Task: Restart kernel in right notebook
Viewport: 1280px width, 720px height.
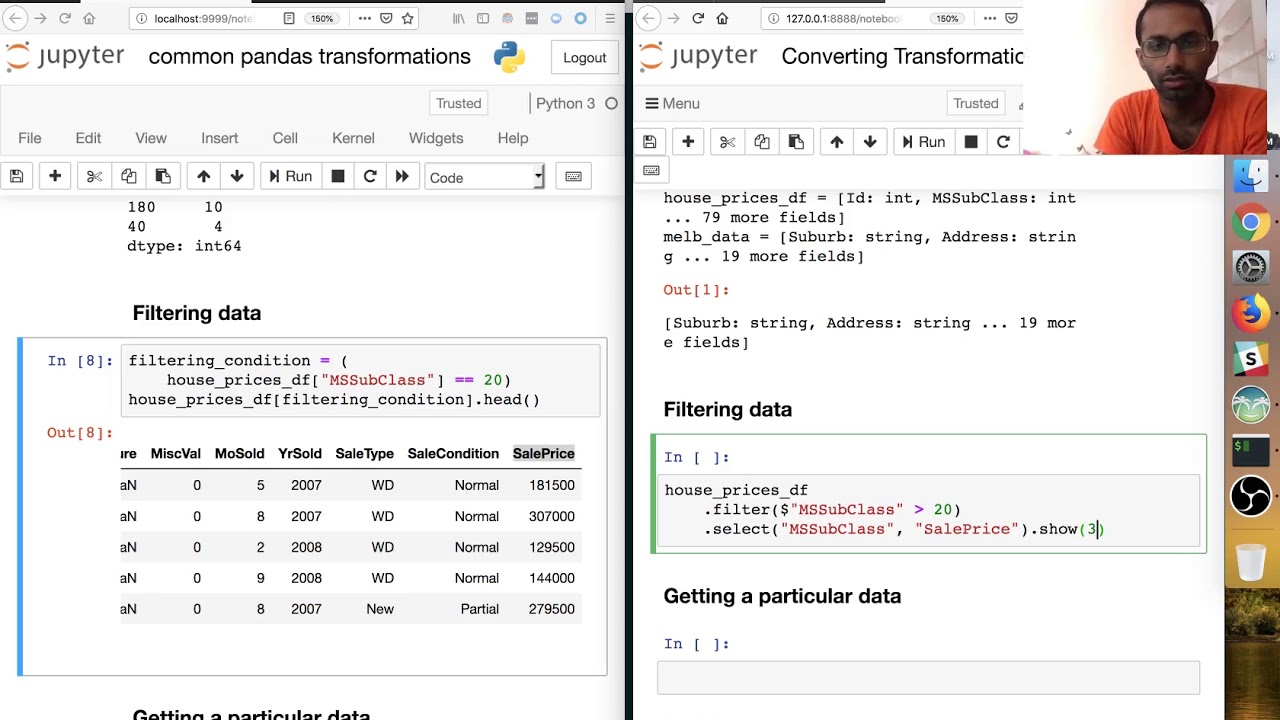Action: tap(1003, 142)
